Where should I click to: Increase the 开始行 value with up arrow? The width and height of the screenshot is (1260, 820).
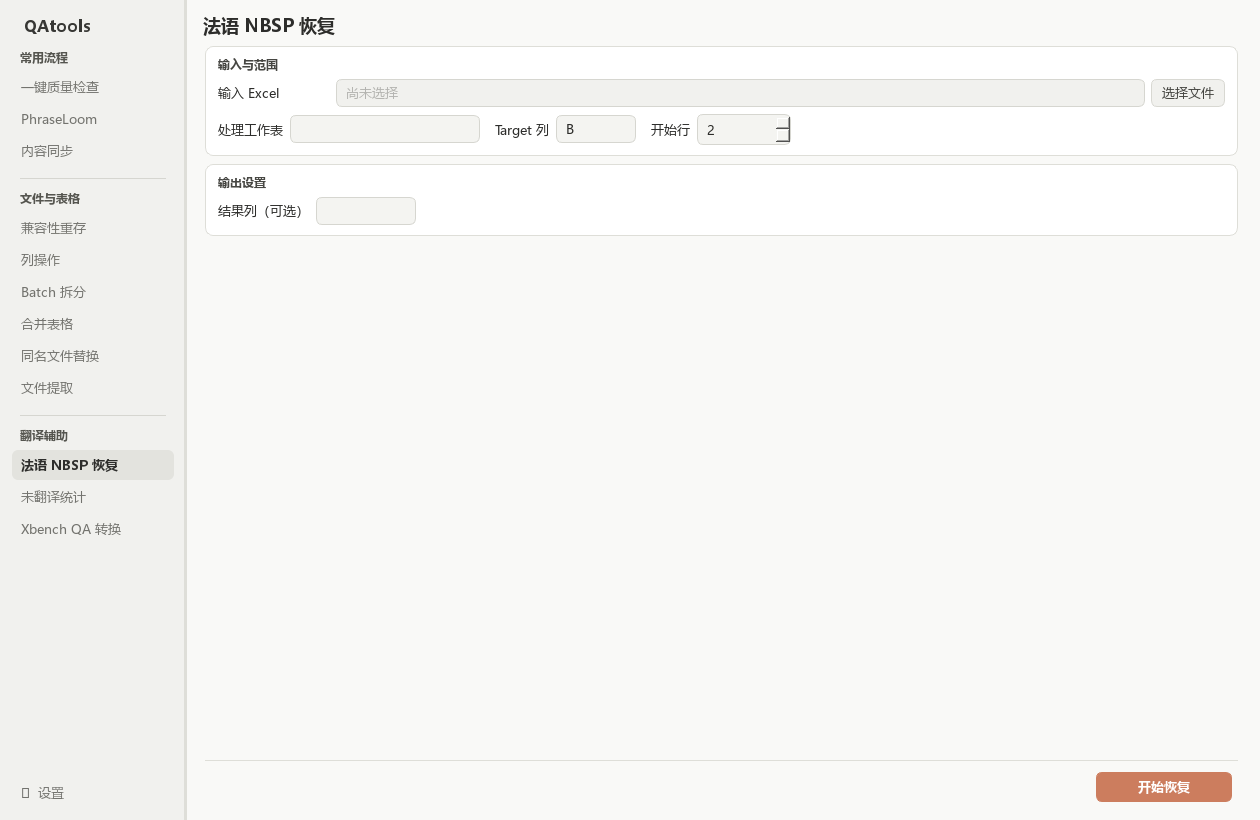click(x=783, y=123)
